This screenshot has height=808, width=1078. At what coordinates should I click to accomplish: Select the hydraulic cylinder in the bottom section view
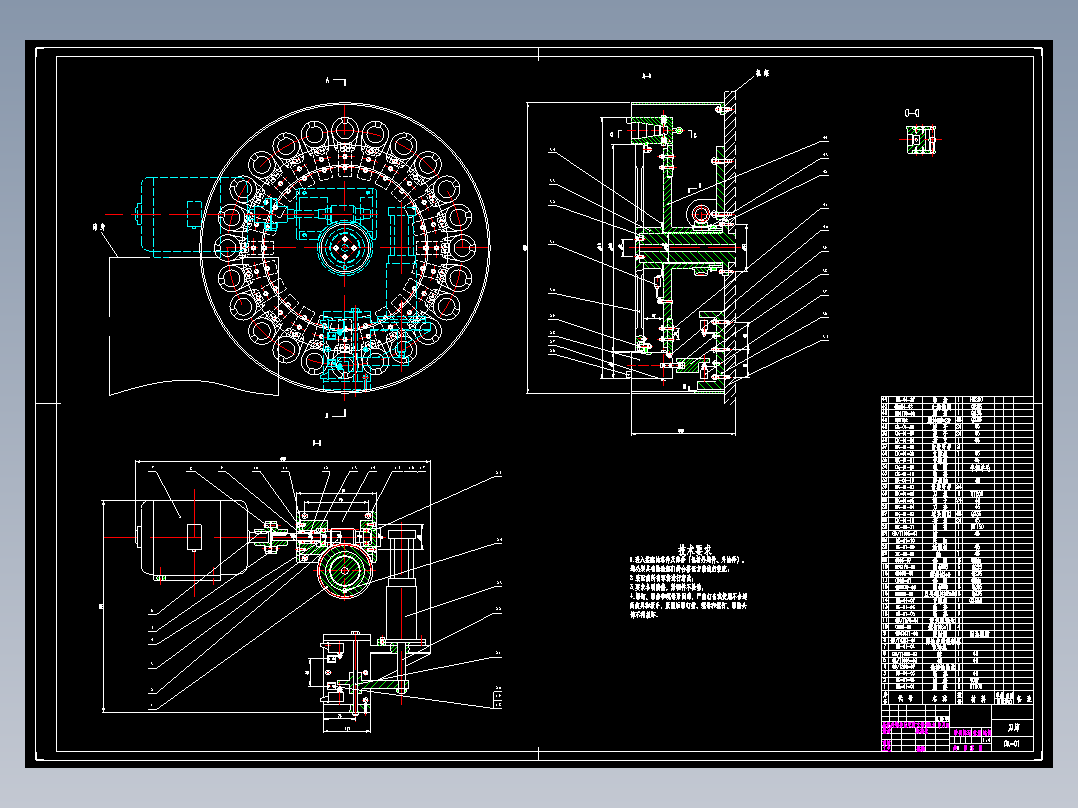click(x=403, y=587)
